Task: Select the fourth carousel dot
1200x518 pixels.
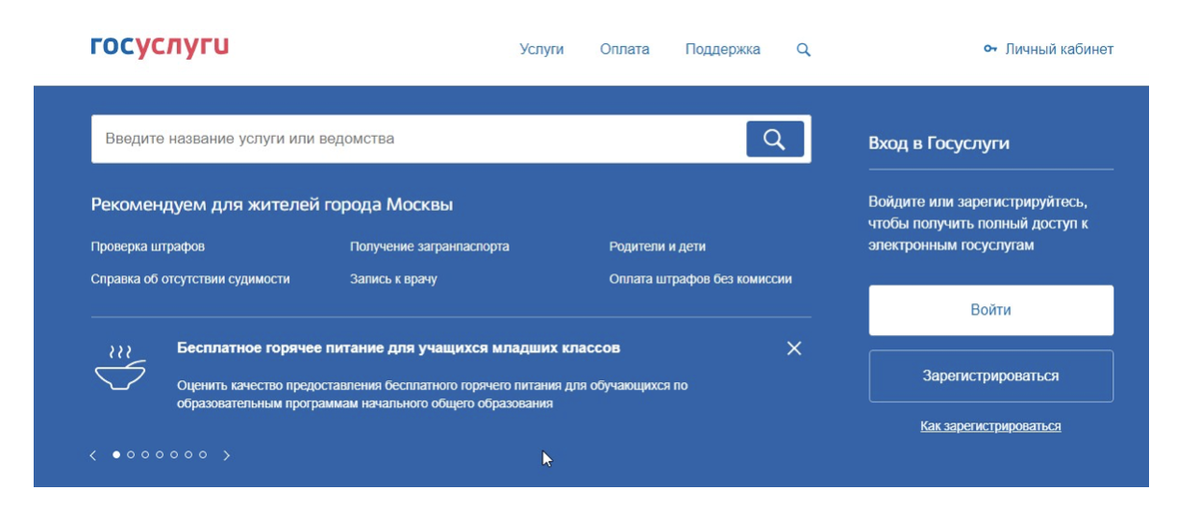Action: click(x=159, y=455)
